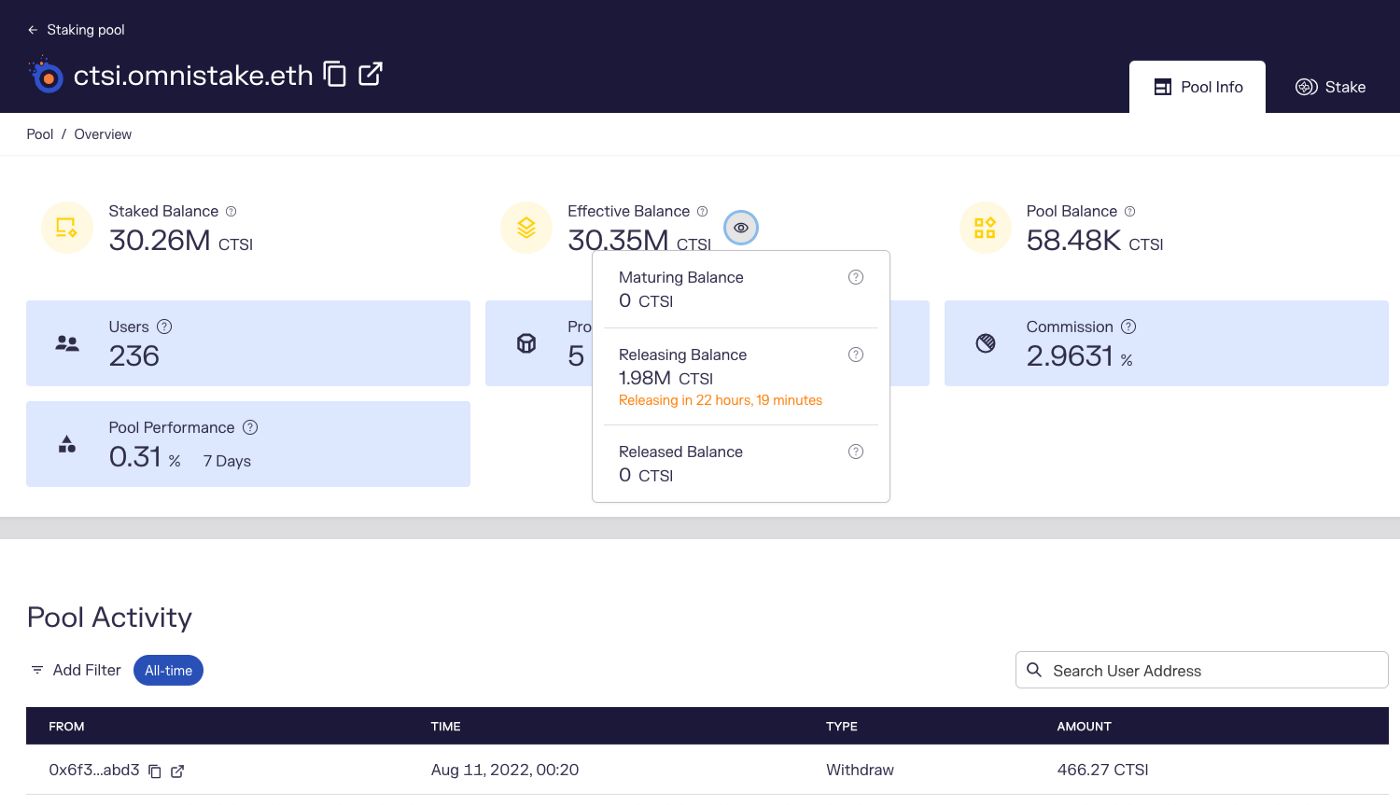Open 0x6f3...abd3 in external explorer

178,771
